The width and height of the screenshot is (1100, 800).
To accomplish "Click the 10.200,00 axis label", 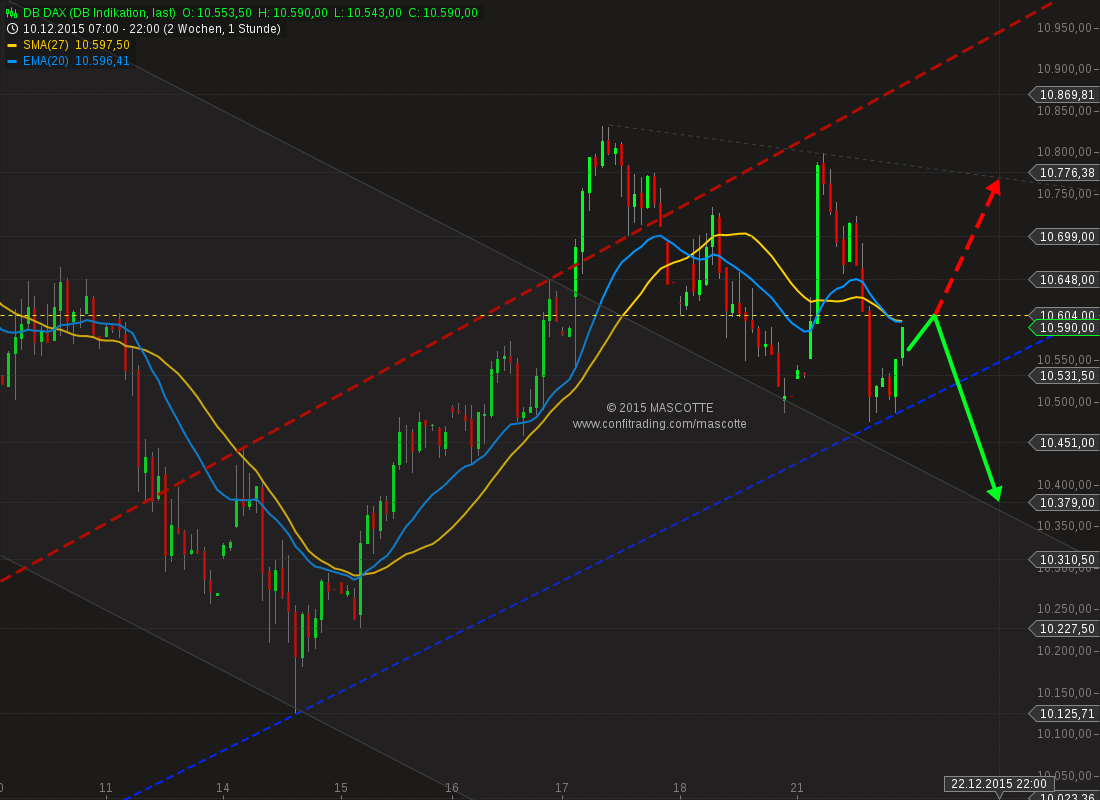I will (x=1066, y=651).
